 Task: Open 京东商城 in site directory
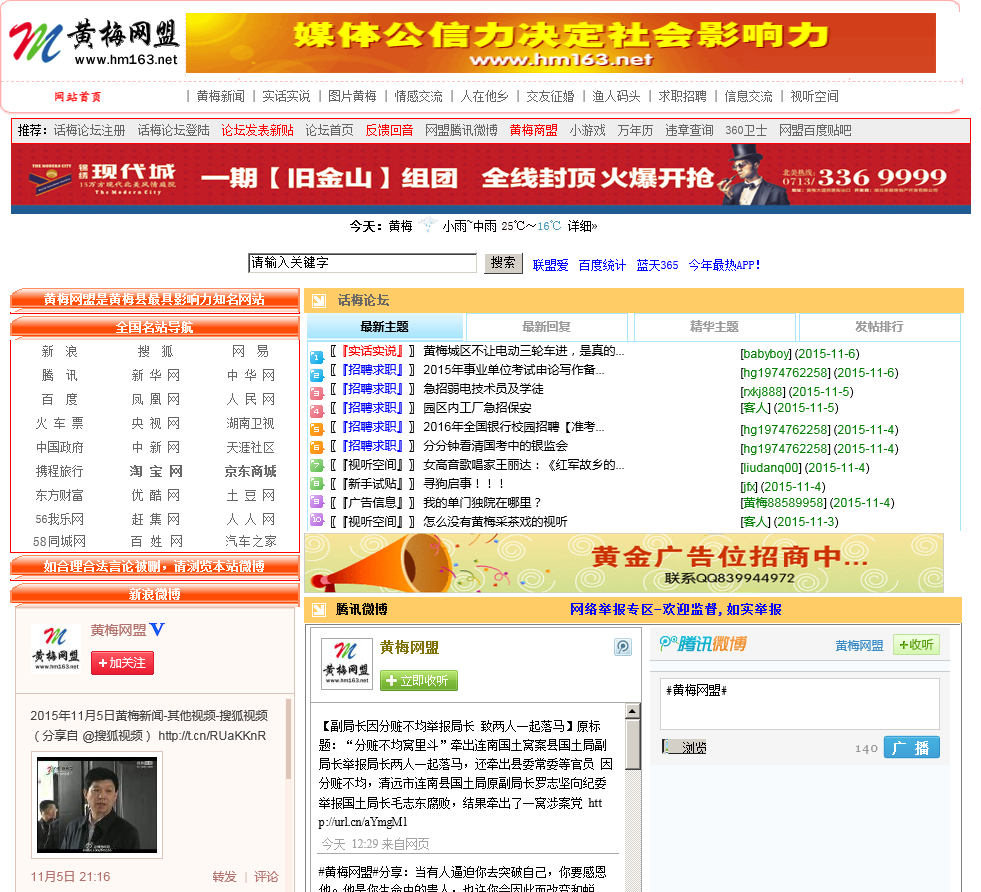point(250,471)
